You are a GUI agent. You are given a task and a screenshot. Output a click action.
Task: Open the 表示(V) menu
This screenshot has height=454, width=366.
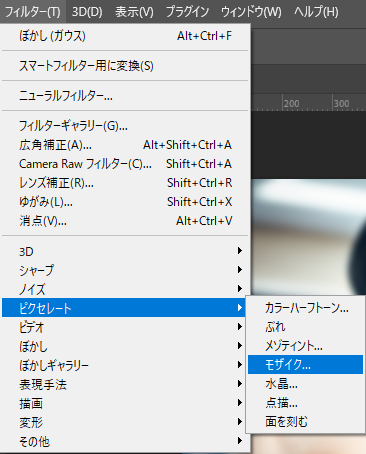[134, 12]
